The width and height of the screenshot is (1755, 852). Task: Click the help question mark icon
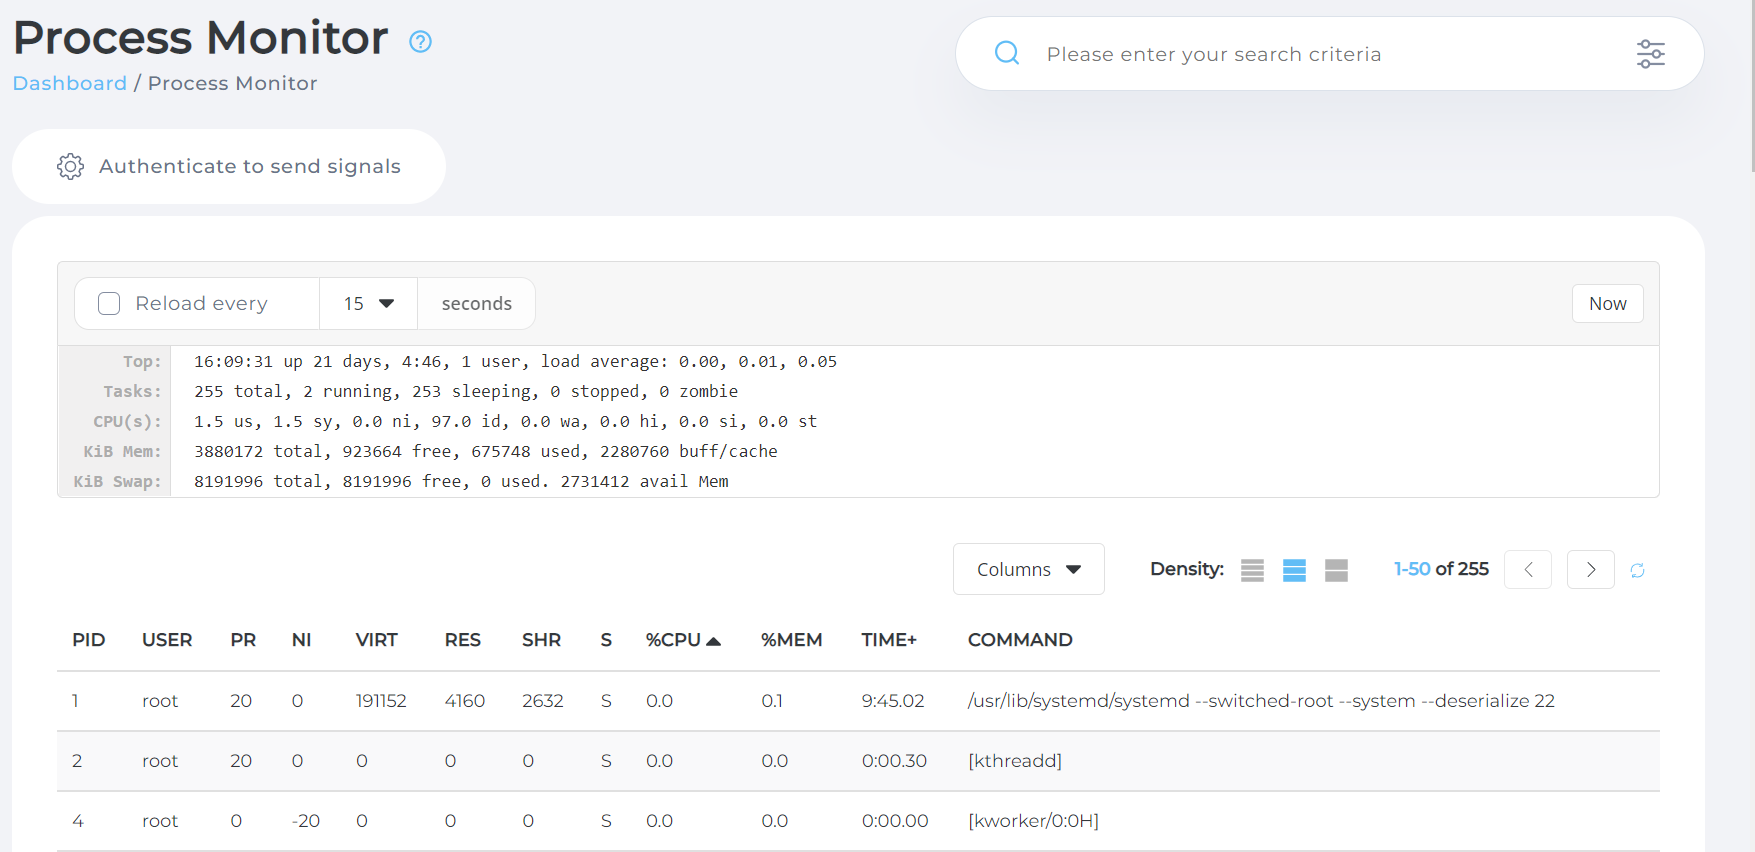pyautogui.click(x=420, y=42)
